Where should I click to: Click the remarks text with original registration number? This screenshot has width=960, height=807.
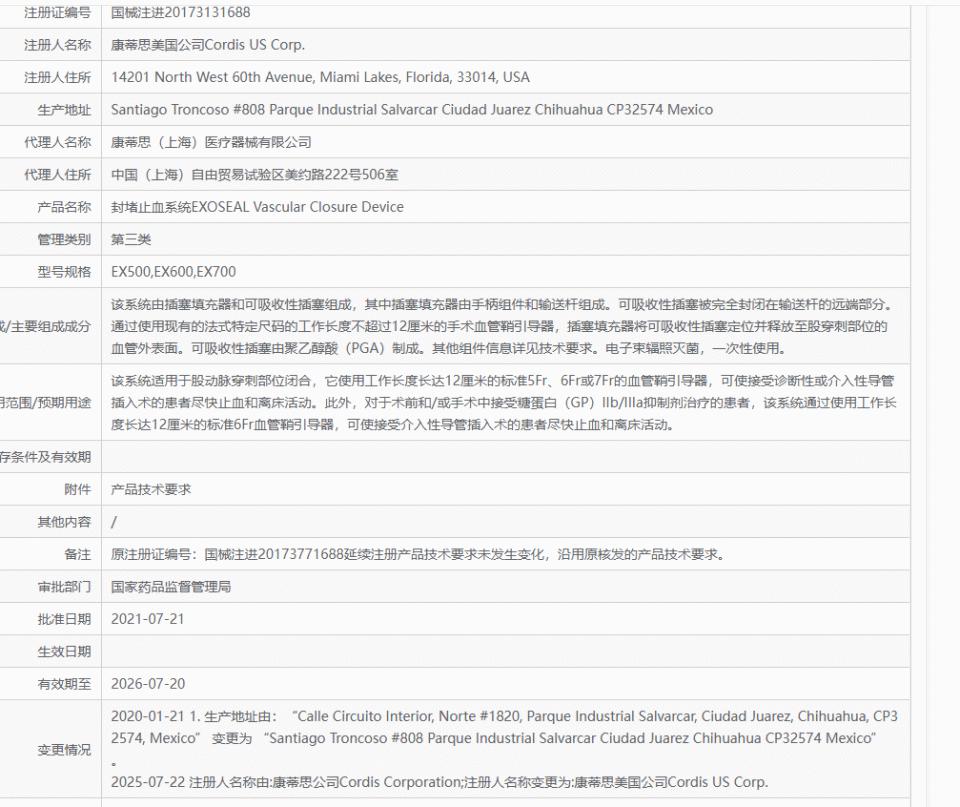(x=417, y=554)
